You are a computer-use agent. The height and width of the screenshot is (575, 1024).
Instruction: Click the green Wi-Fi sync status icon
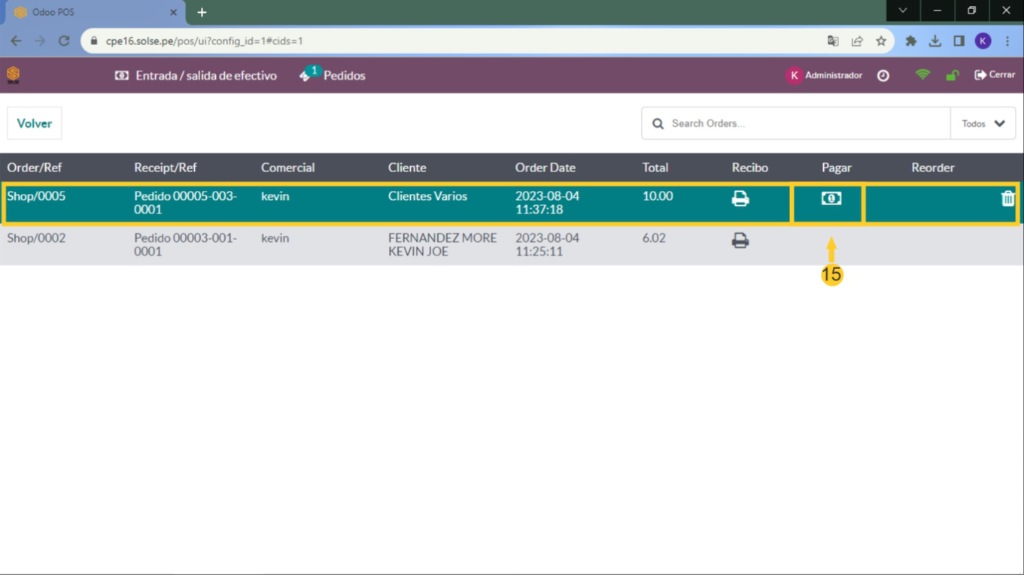922,75
